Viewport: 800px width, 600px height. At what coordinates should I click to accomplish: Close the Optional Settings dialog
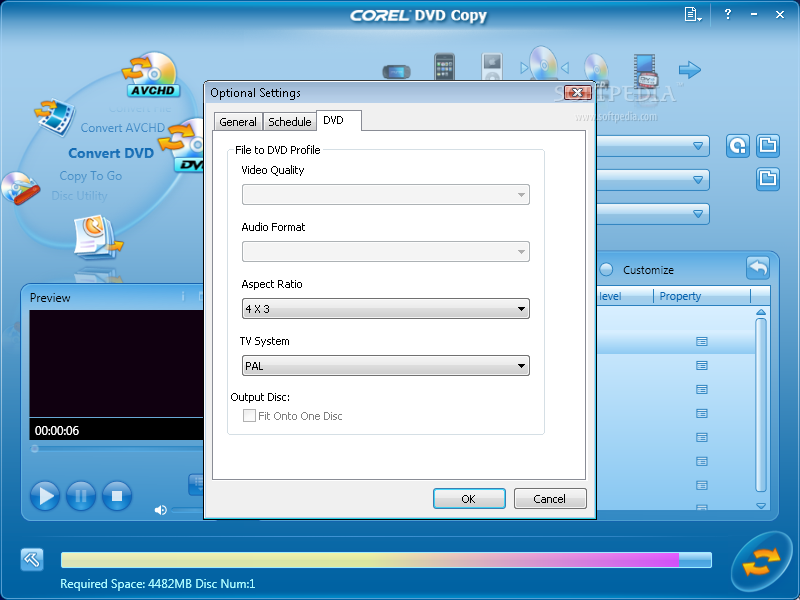click(x=578, y=92)
